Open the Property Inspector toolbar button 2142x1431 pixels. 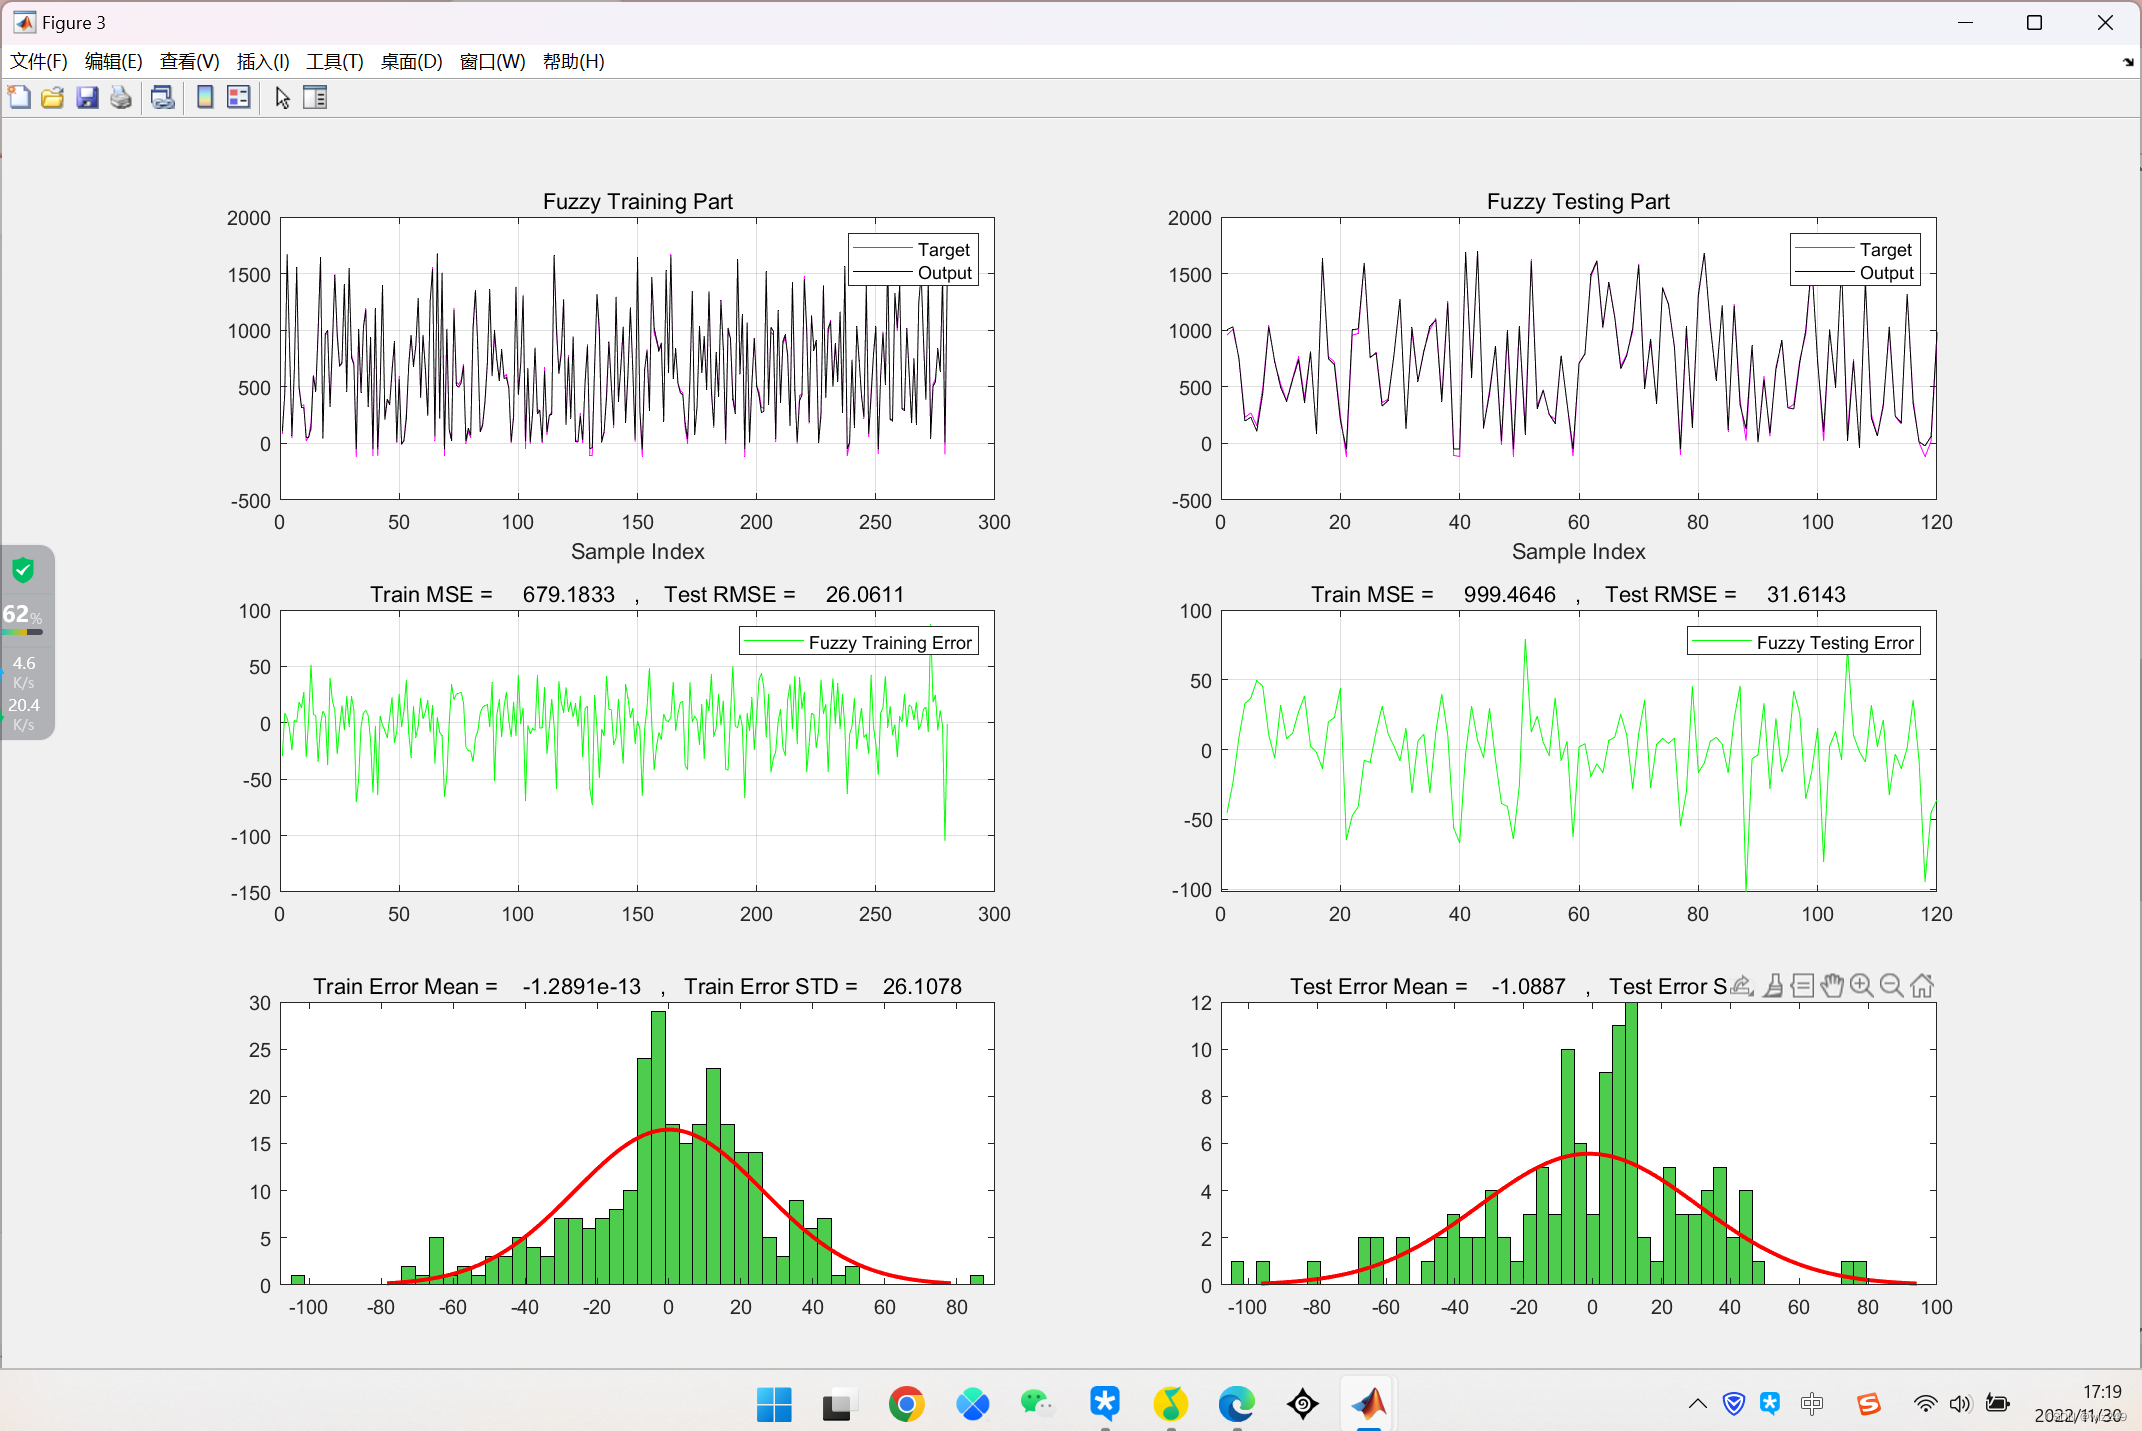(x=315, y=98)
